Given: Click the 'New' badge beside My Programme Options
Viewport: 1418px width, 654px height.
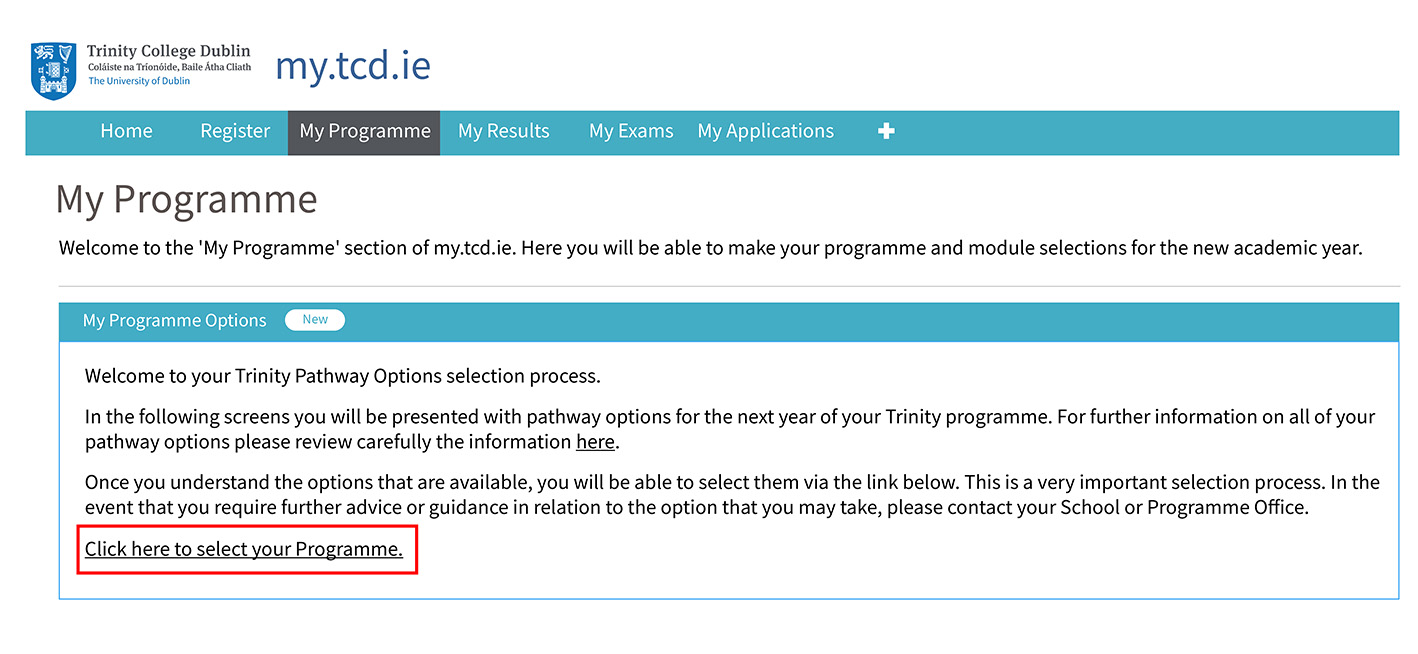Looking at the screenshot, I should coord(315,320).
